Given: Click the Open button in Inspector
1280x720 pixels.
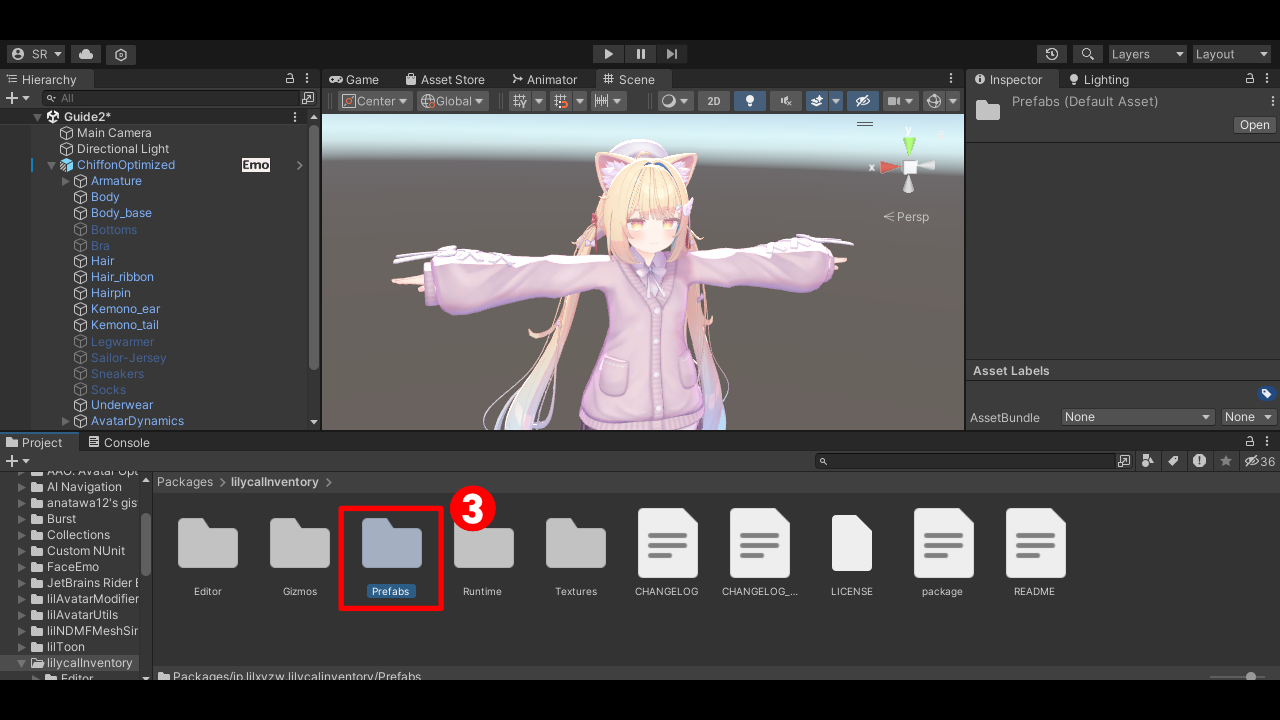Looking at the screenshot, I should [1254, 125].
